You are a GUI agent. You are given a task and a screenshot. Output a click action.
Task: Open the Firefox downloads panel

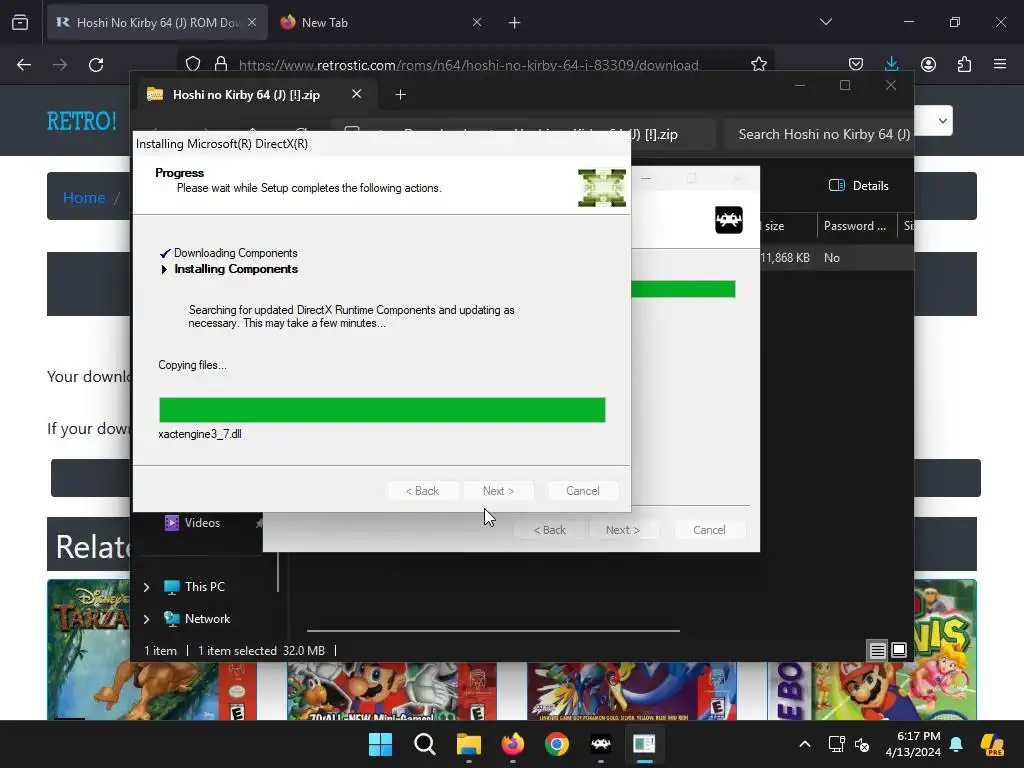(891, 64)
